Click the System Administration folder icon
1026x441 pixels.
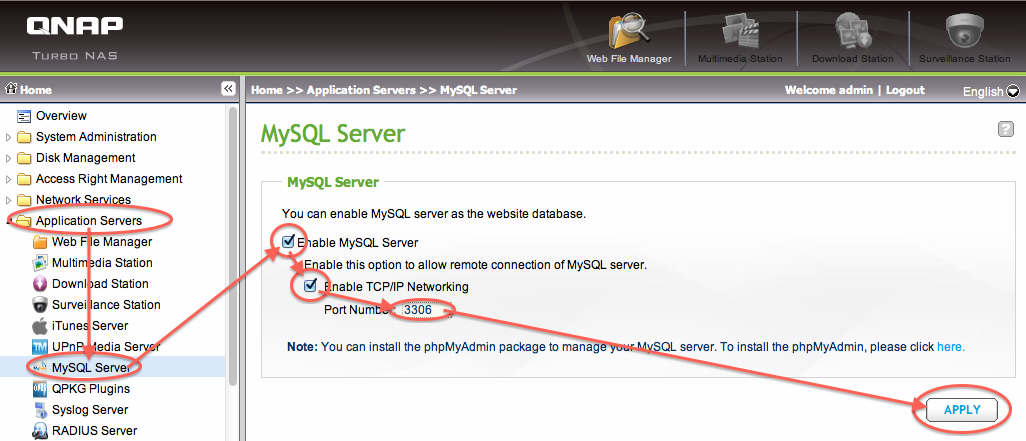[24, 137]
